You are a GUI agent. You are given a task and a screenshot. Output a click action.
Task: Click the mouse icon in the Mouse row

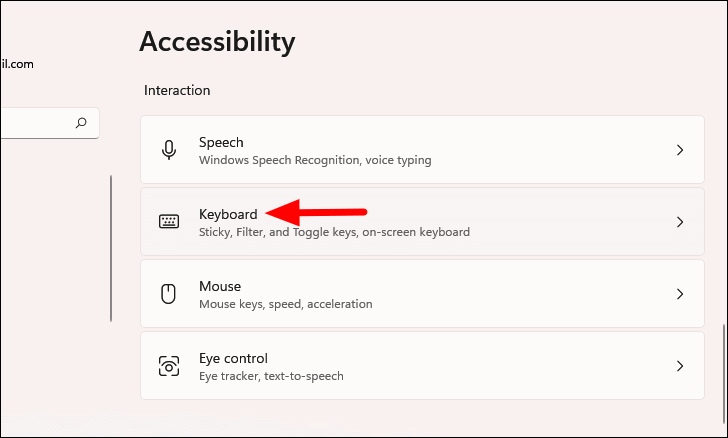(x=169, y=294)
